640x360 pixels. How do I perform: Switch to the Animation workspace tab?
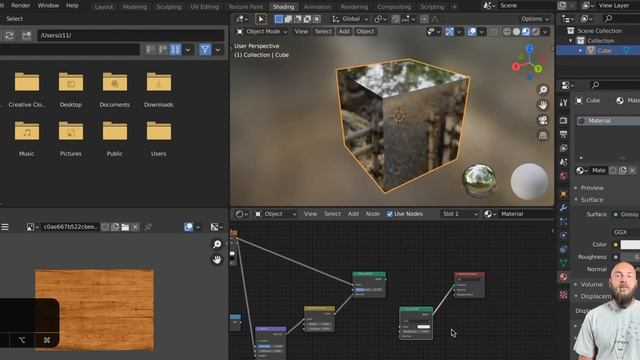[x=317, y=7]
